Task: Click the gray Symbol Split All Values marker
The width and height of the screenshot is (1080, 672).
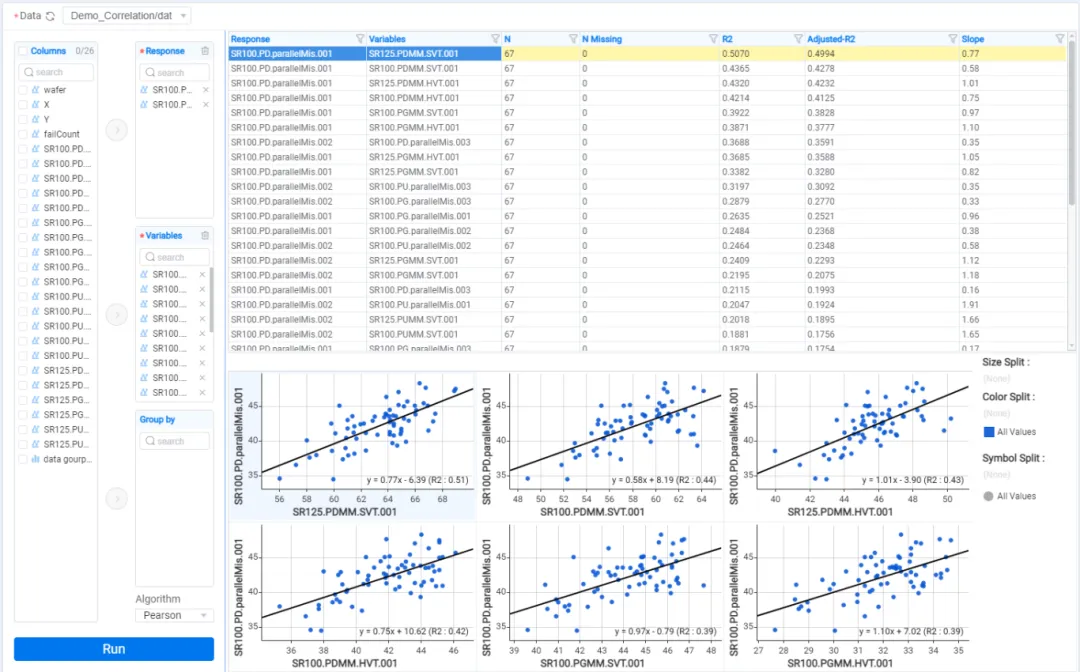Action: (x=988, y=496)
